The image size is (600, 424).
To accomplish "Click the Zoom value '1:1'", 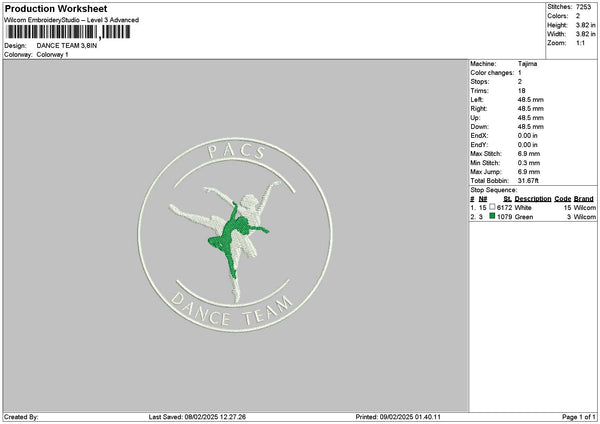I will click(580, 43).
